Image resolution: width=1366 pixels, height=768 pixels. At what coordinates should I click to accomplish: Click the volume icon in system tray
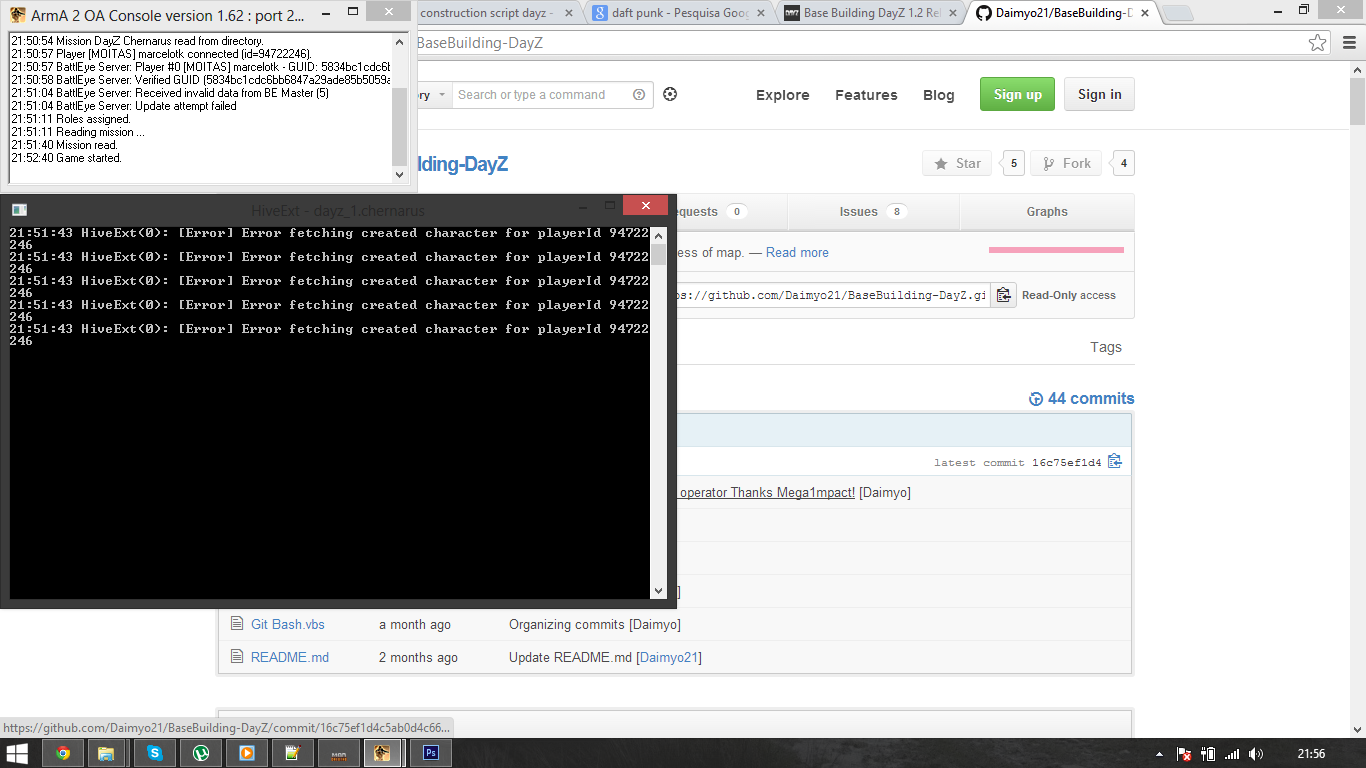pos(1256,754)
